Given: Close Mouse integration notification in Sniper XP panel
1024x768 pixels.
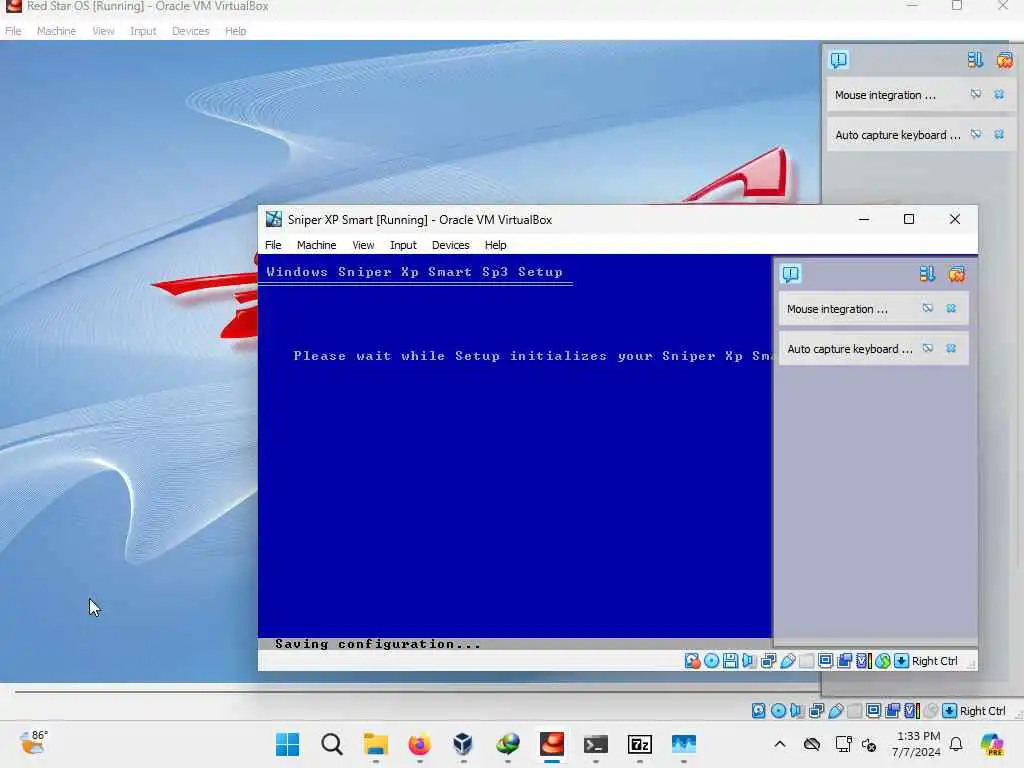Looking at the screenshot, I should pyautogui.click(x=951, y=308).
